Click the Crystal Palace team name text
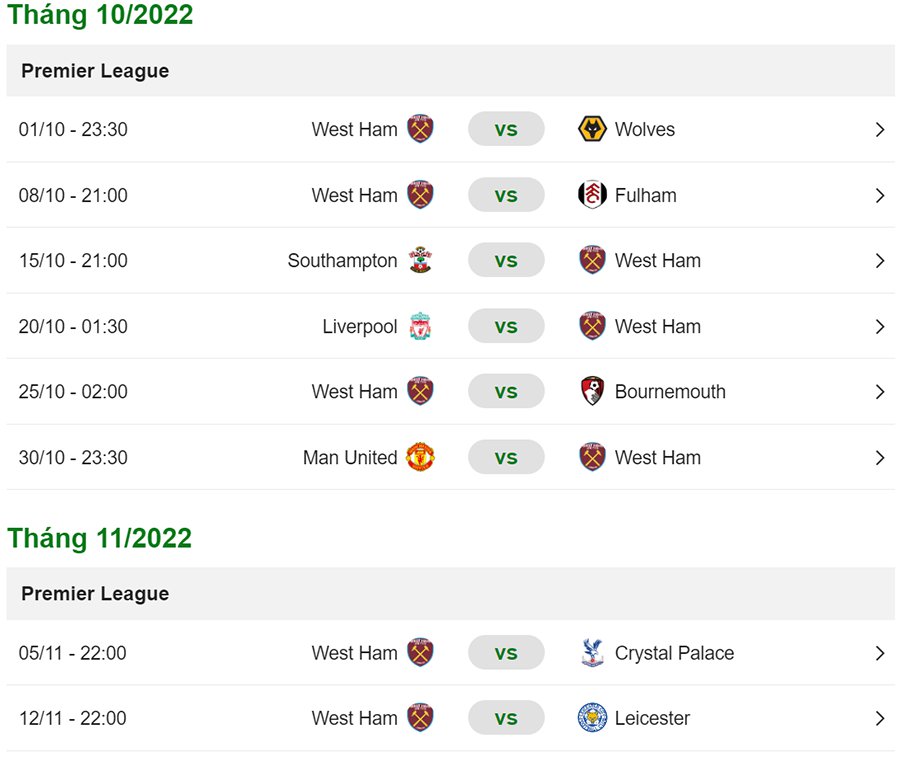This screenshot has width=900, height=757. tap(676, 652)
